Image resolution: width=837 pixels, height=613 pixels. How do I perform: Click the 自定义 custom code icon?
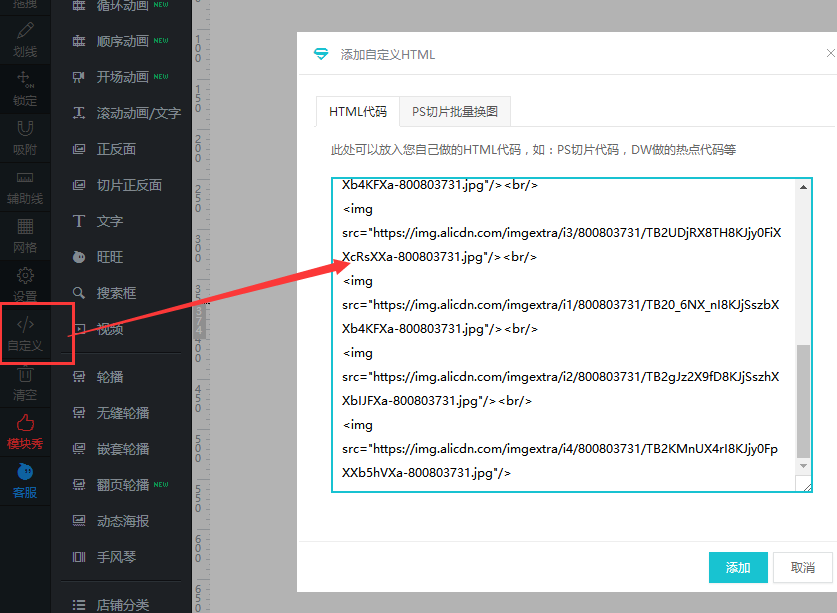pyautogui.click(x=25, y=326)
